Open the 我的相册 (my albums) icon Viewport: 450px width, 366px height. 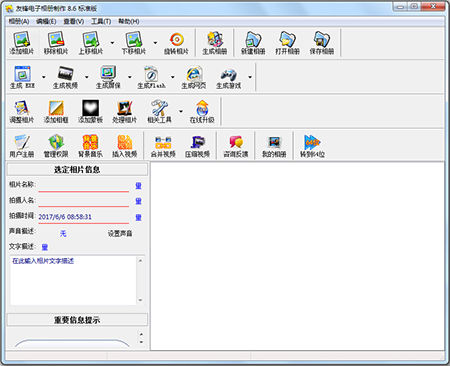[x=274, y=146]
